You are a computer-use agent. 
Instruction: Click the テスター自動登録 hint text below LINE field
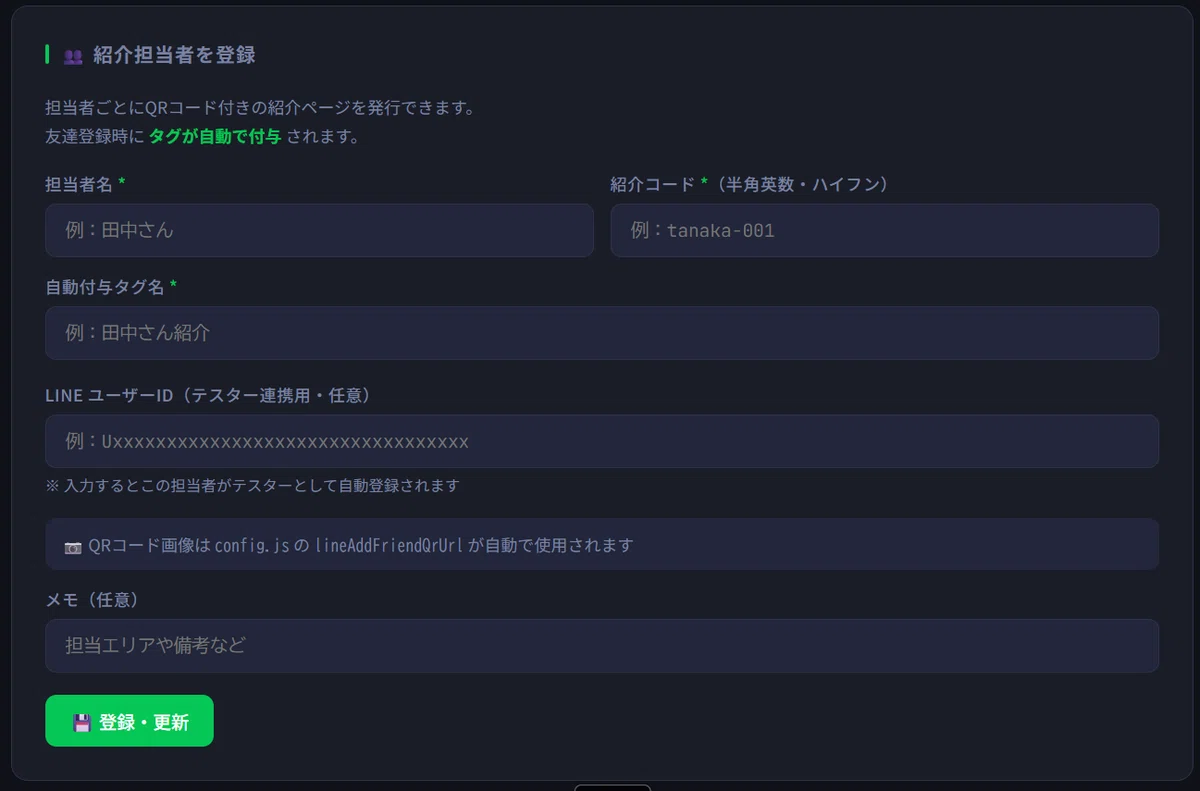point(252,486)
